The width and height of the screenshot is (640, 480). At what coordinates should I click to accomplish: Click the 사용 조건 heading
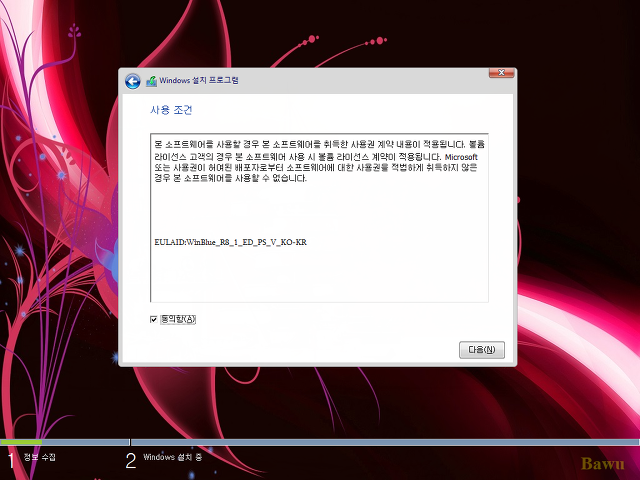click(x=171, y=110)
